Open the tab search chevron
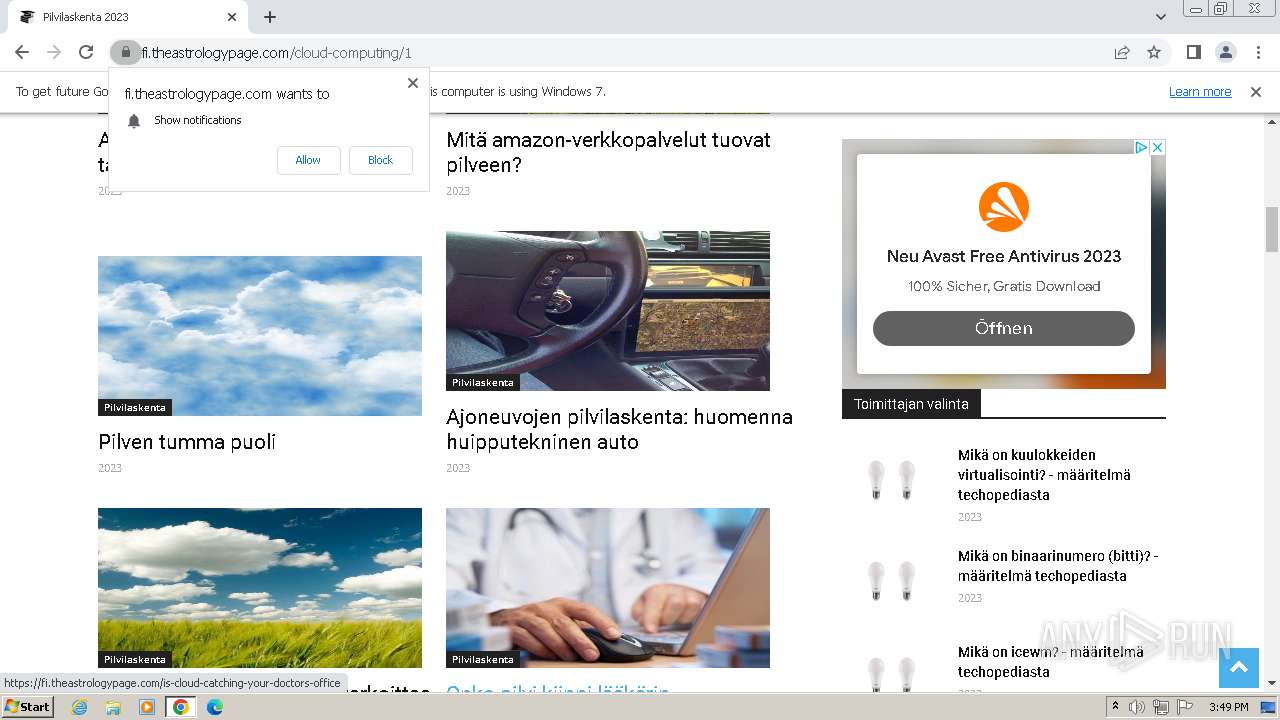1280x720 pixels. tap(1160, 17)
